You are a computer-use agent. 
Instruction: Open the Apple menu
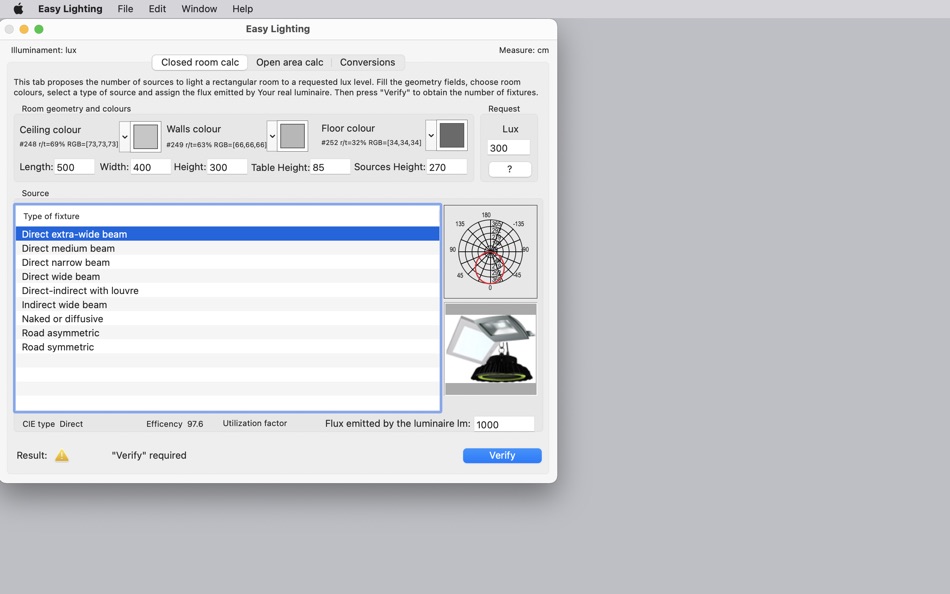18,8
